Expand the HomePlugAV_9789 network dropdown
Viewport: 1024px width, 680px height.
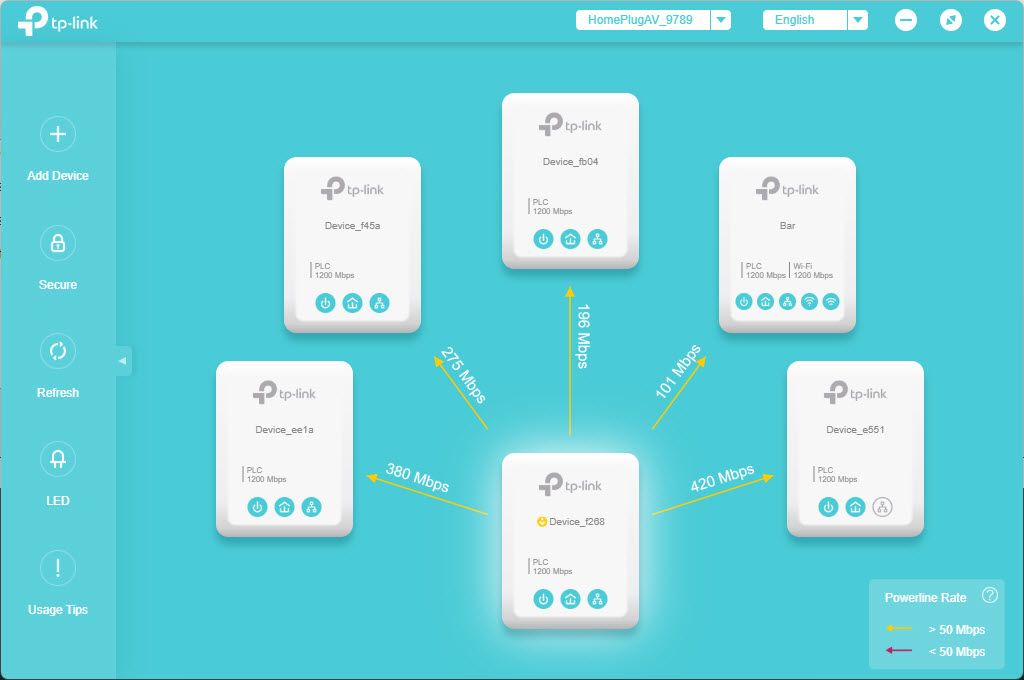(x=721, y=20)
